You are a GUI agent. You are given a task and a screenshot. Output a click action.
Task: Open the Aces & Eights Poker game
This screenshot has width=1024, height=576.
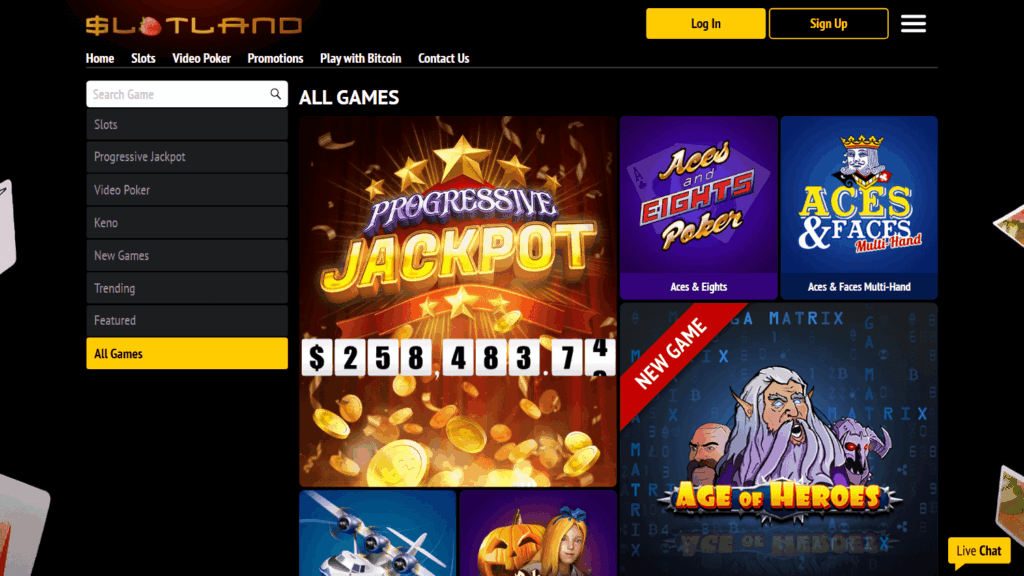coord(698,208)
